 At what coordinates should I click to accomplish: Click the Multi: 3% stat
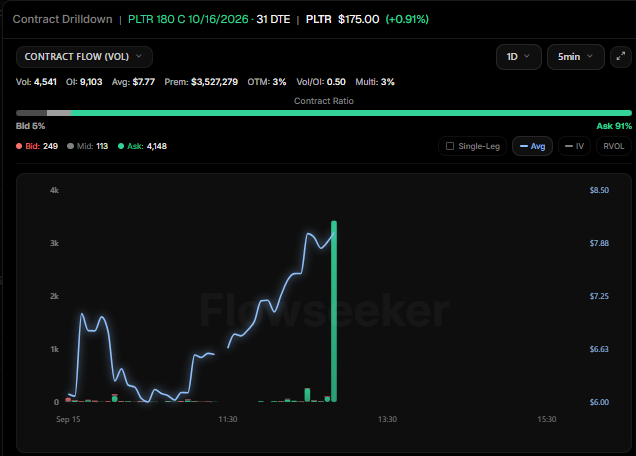[375, 82]
